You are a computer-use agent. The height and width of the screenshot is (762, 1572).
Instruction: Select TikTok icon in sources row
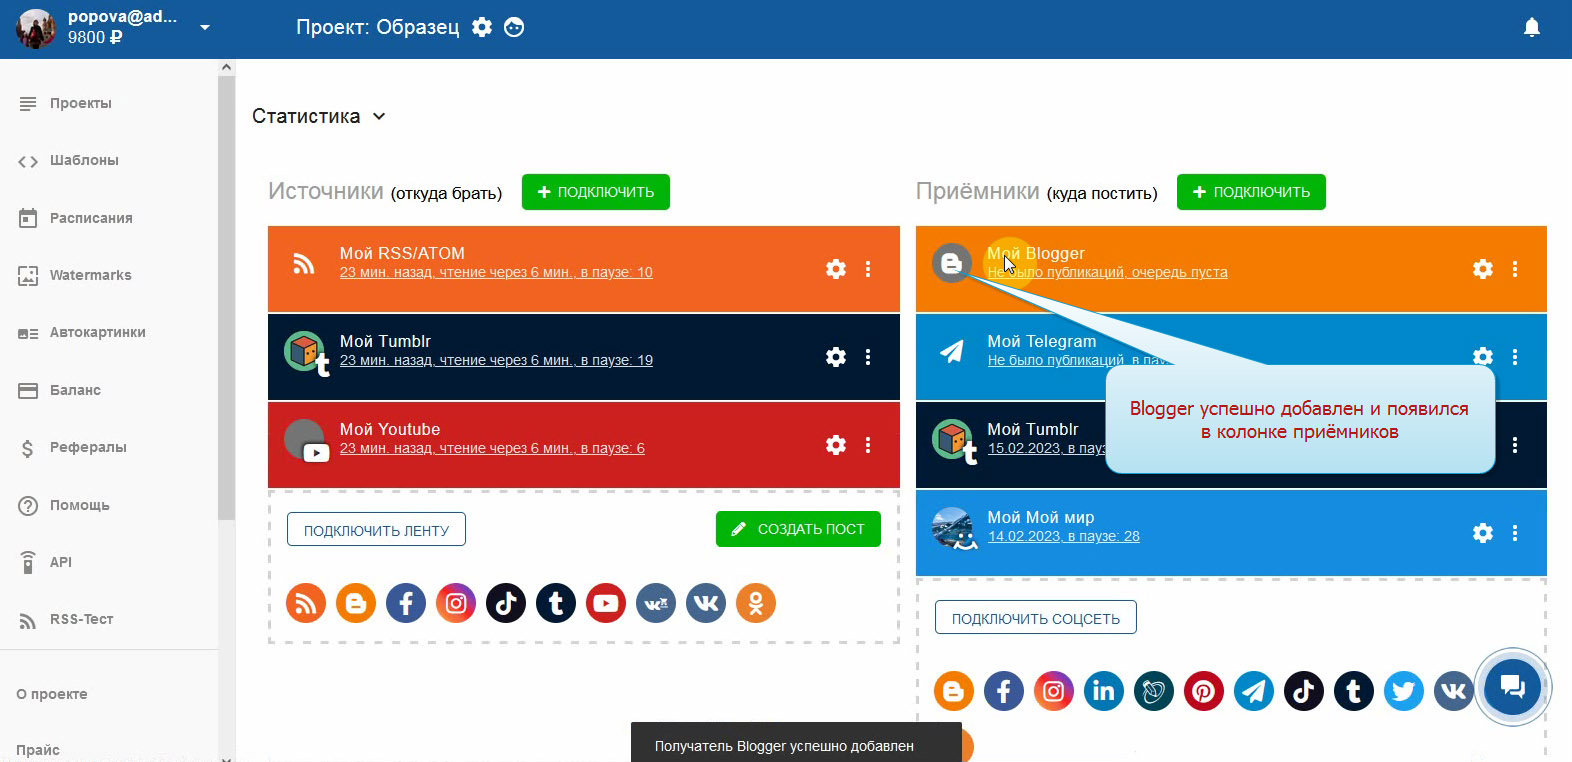click(x=506, y=603)
